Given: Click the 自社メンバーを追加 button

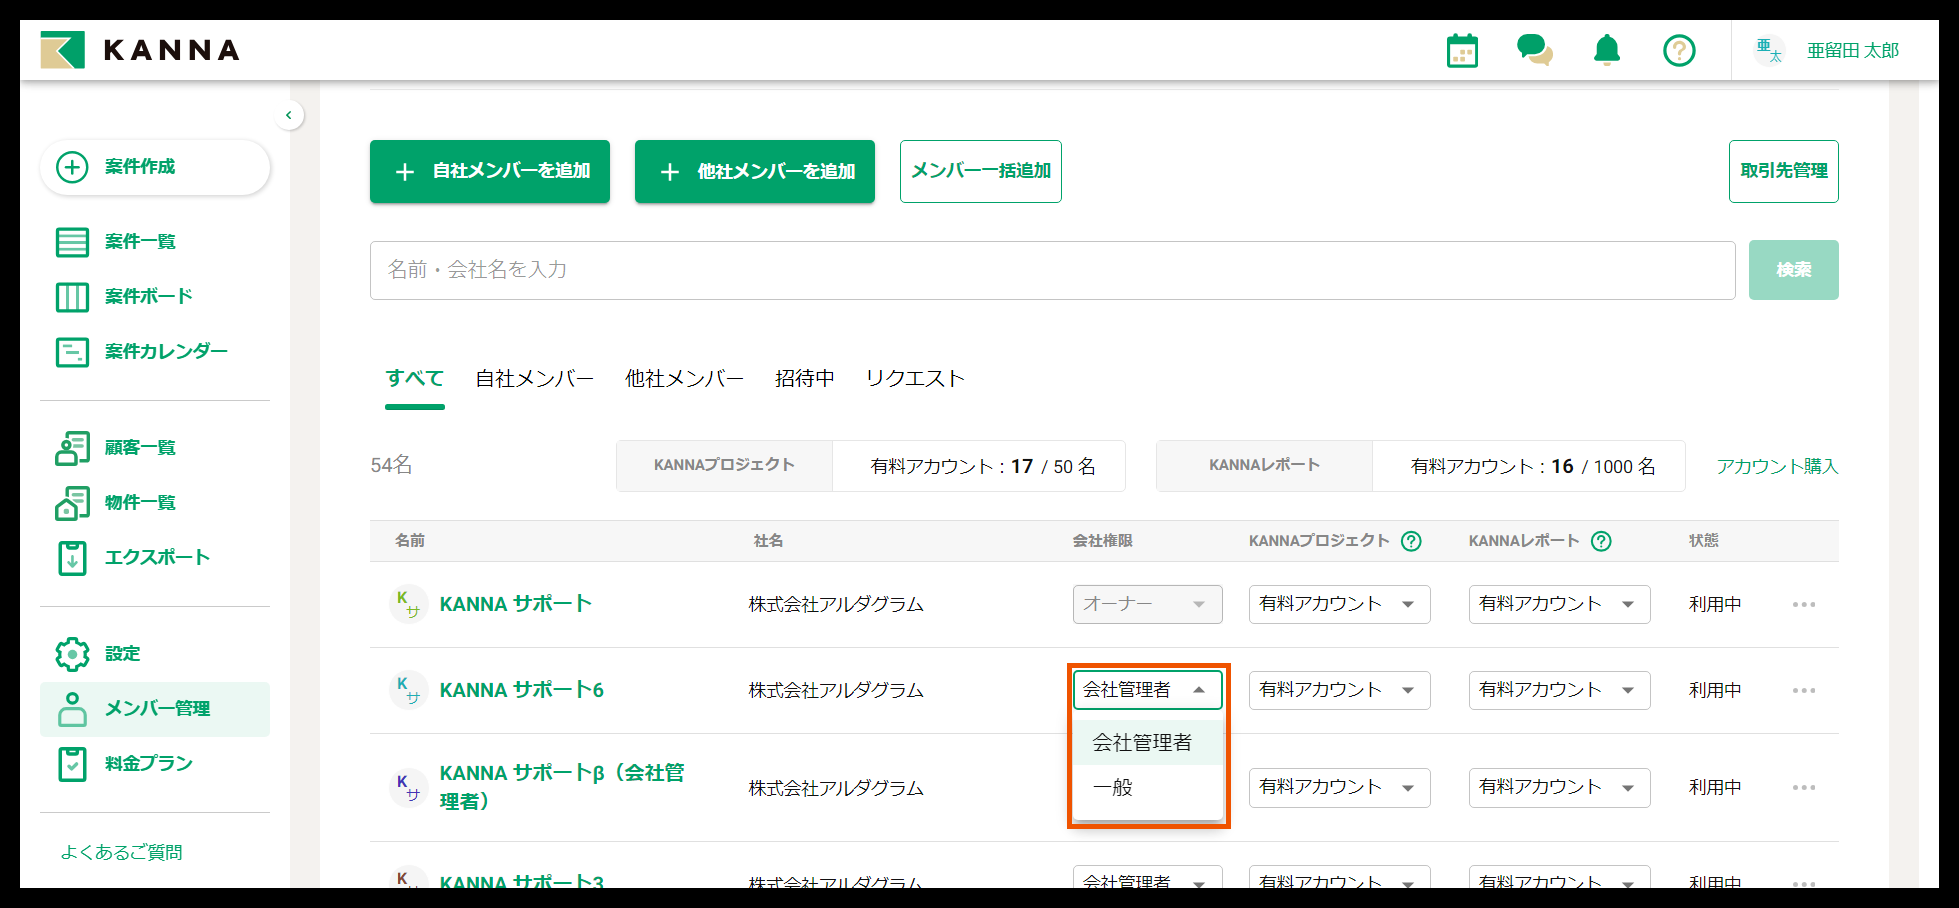Looking at the screenshot, I should click(489, 171).
